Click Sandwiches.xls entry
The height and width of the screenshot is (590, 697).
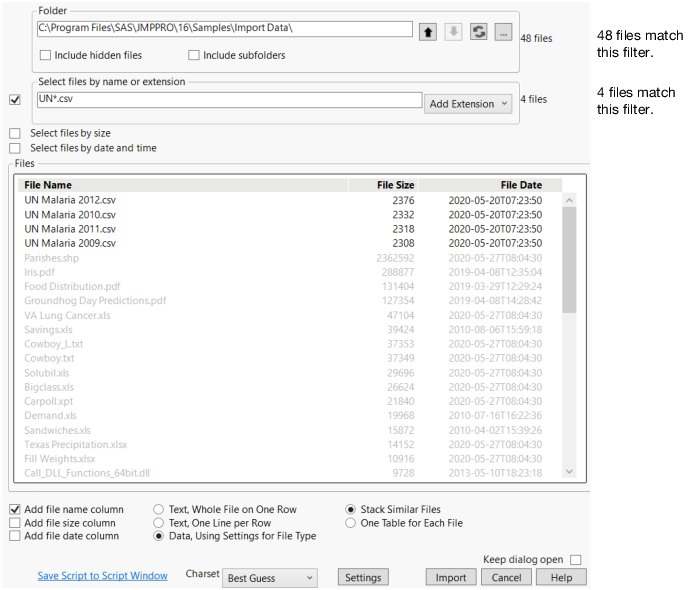click(x=57, y=430)
